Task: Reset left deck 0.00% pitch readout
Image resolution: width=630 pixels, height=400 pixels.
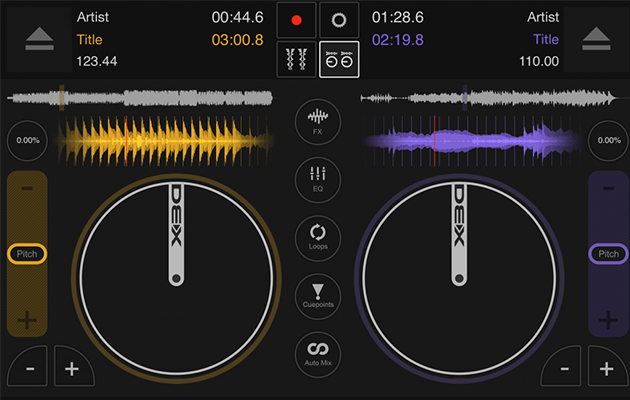Action: [27, 140]
